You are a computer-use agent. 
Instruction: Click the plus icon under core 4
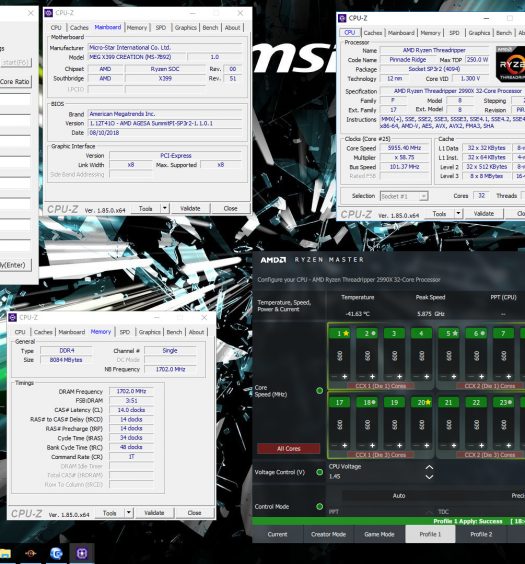pyautogui.click(x=427, y=377)
